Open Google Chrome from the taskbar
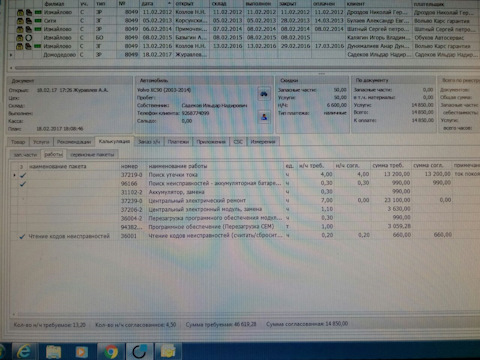 111,351
